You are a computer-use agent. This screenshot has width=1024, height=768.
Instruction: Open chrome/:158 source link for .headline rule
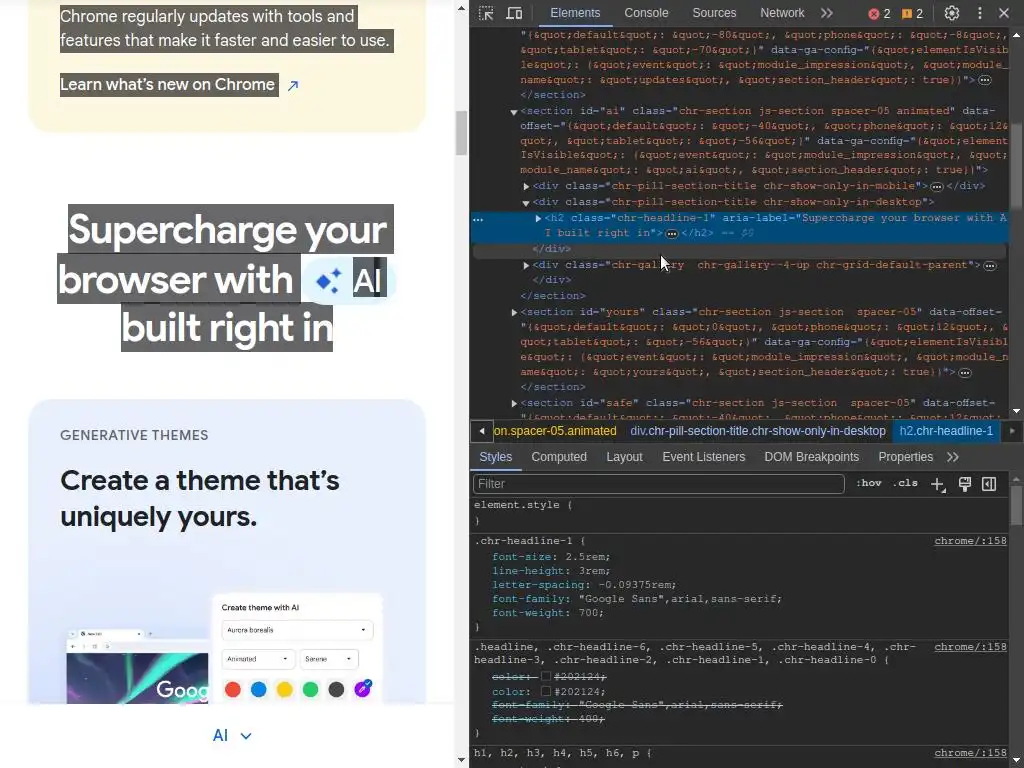click(970, 647)
